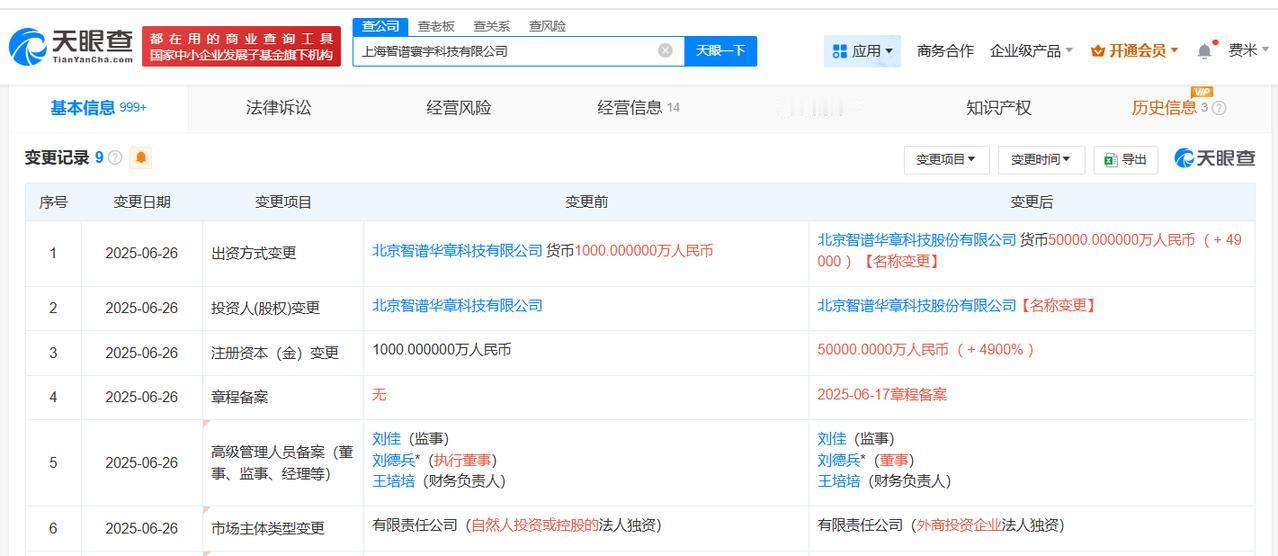The width and height of the screenshot is (1278, 556).
Task: Click 1000.000000万人民币 in row 3
Action: (441, 350)
